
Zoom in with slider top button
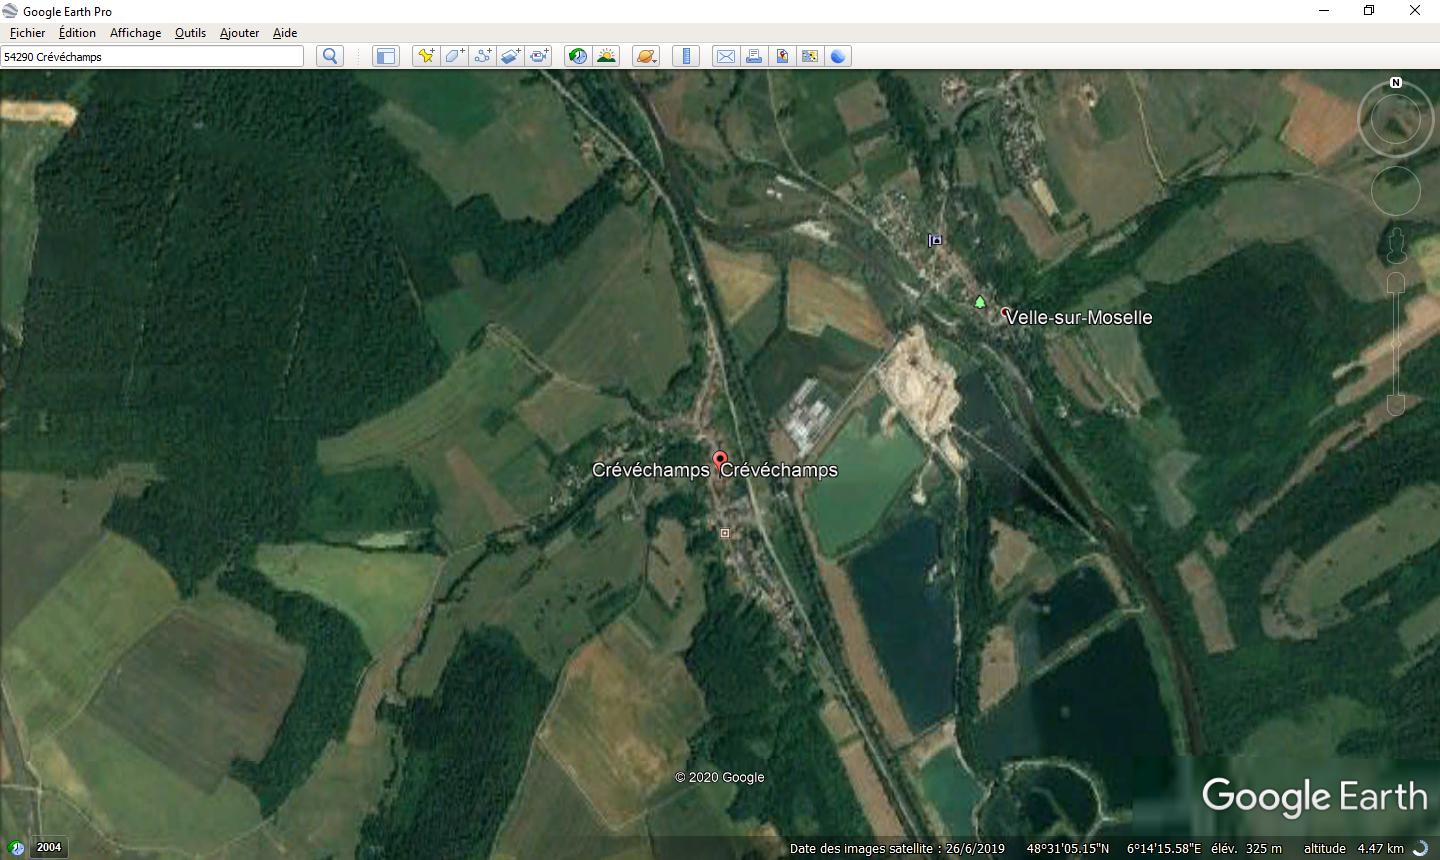(x=1396, y=283)
